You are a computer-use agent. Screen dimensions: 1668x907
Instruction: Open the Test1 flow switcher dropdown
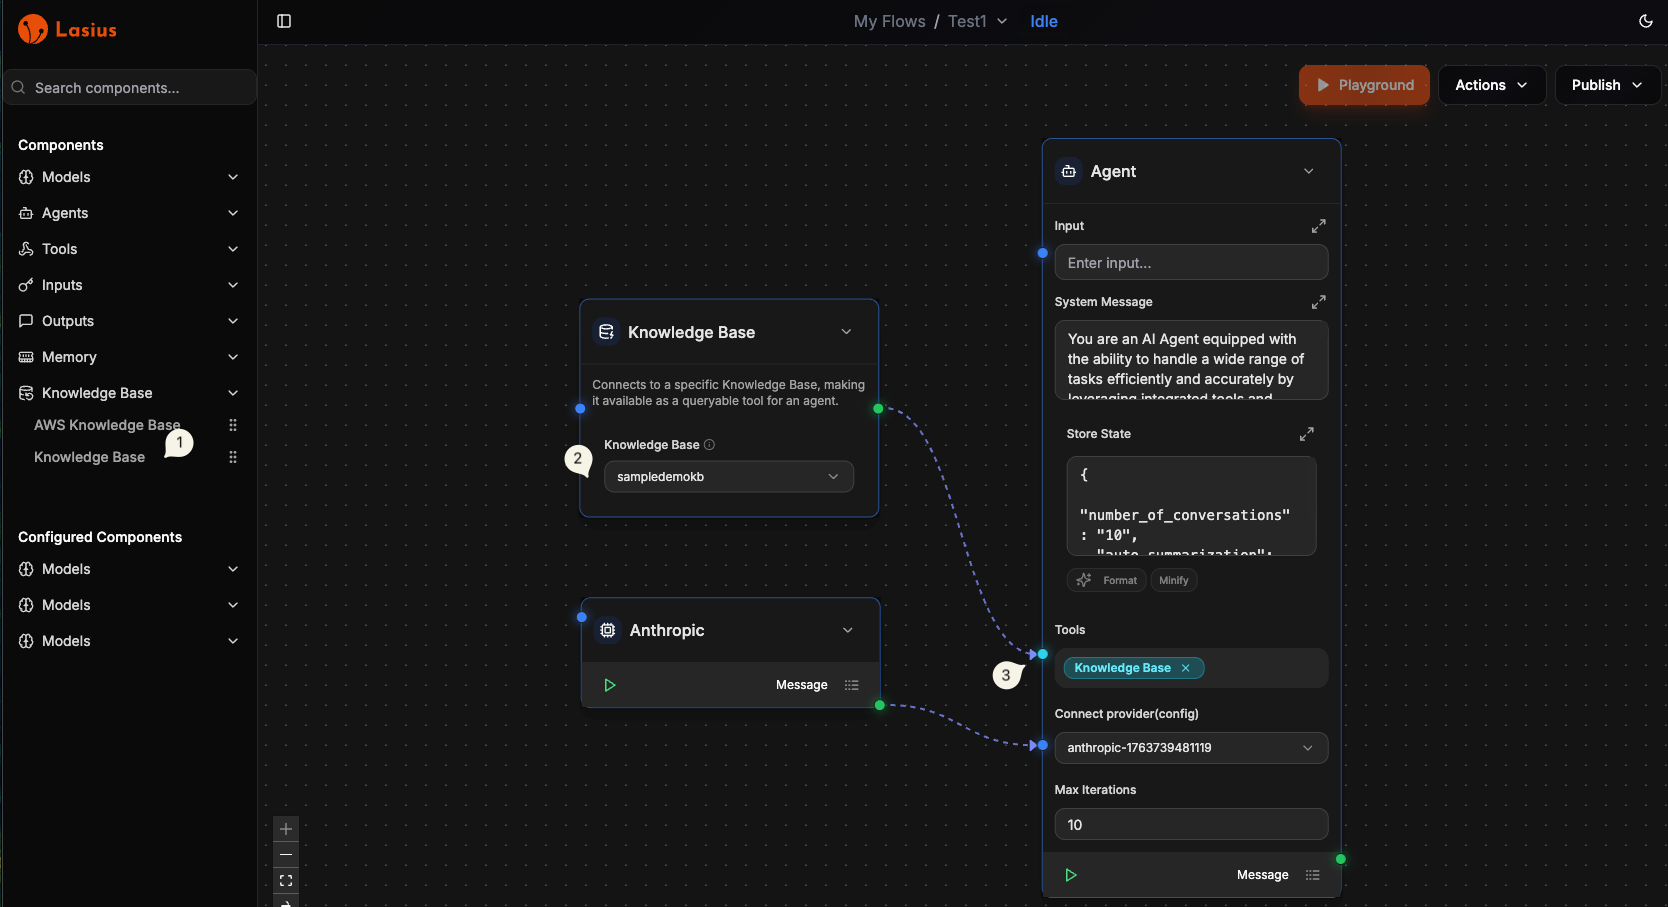(x=1002, y=21)
